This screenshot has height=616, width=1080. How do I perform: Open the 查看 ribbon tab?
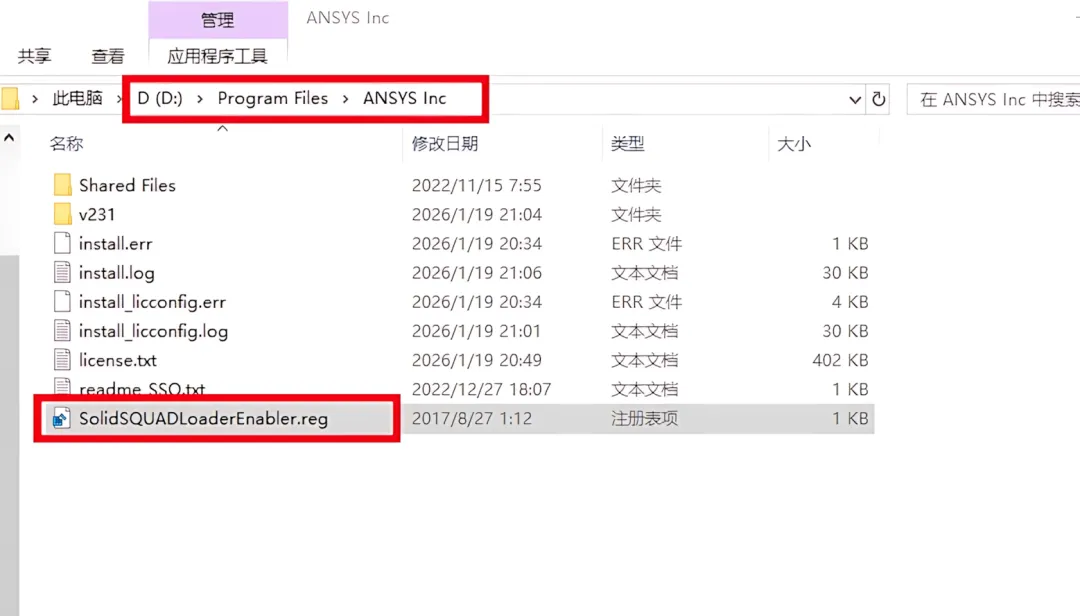[x=108, y=56]
